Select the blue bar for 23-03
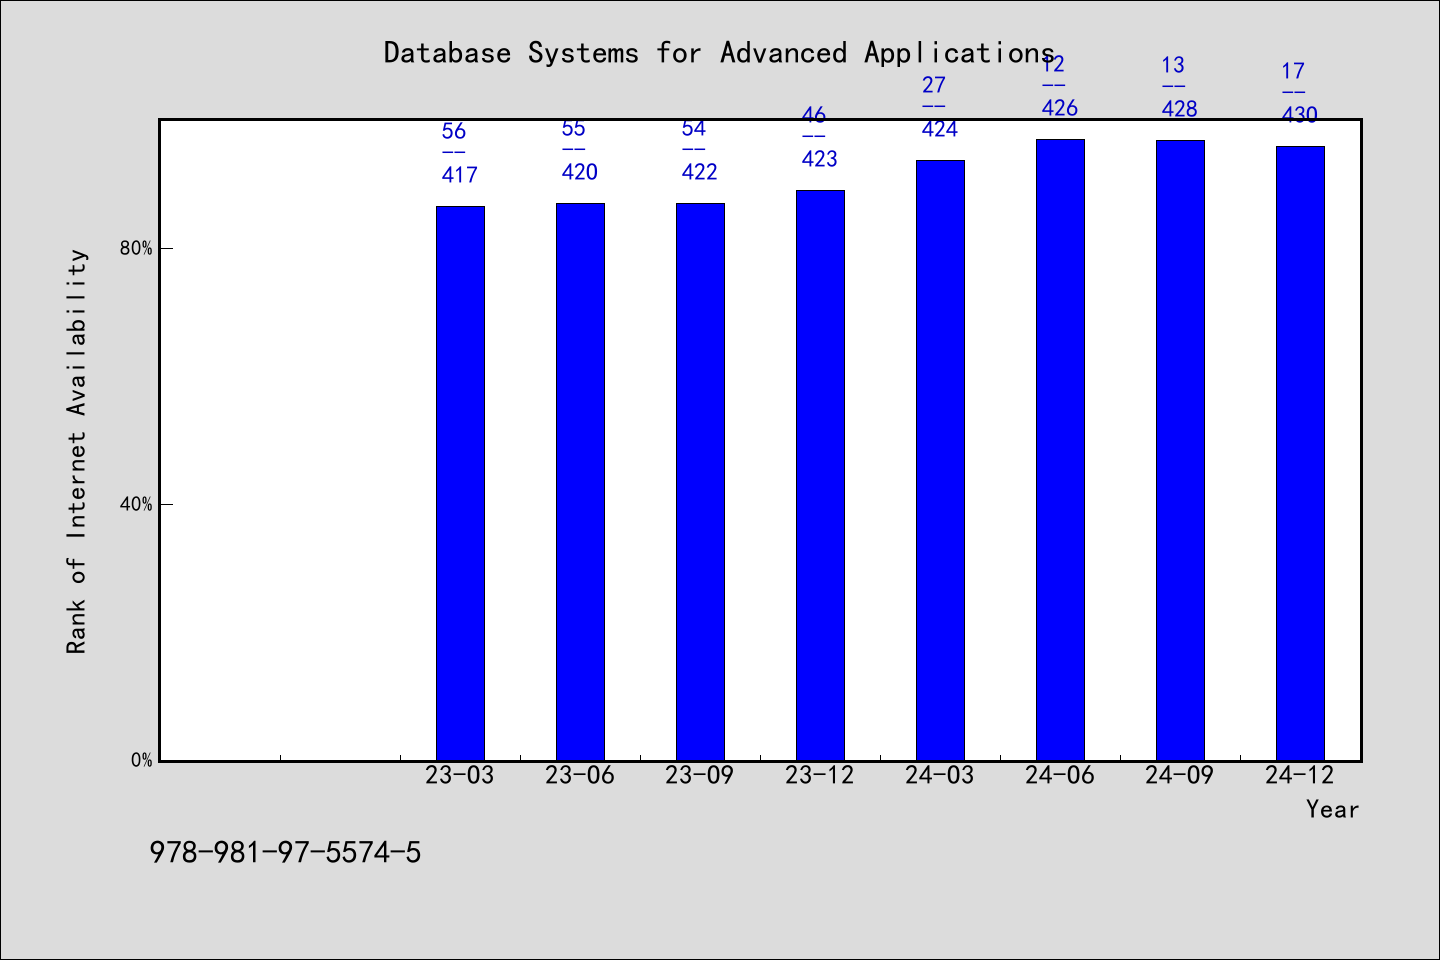 tap(460, 483)
